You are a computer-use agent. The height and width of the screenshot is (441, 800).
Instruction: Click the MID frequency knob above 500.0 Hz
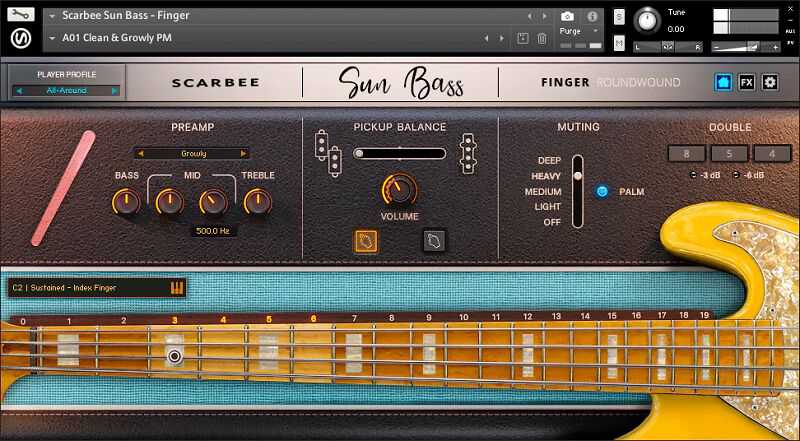pyautogui.click(x=213, y=202)
